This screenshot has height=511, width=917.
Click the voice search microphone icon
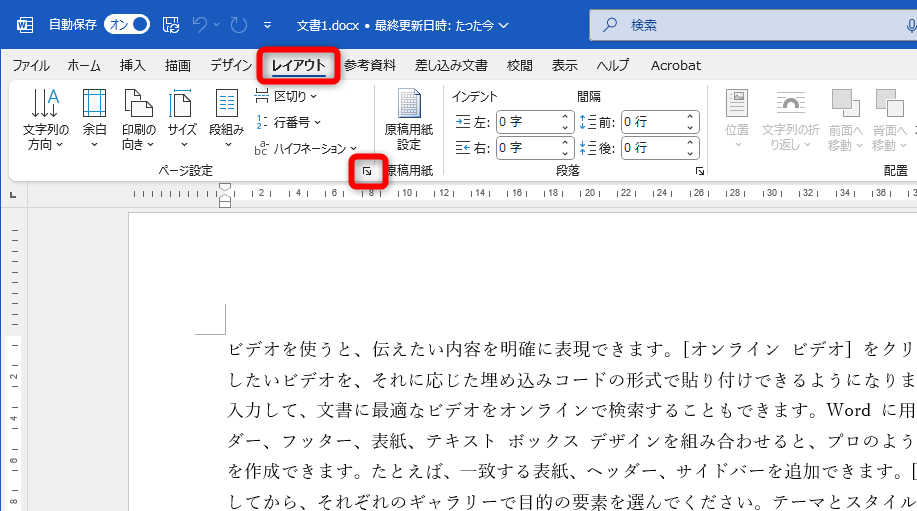[x=911, y=25]
